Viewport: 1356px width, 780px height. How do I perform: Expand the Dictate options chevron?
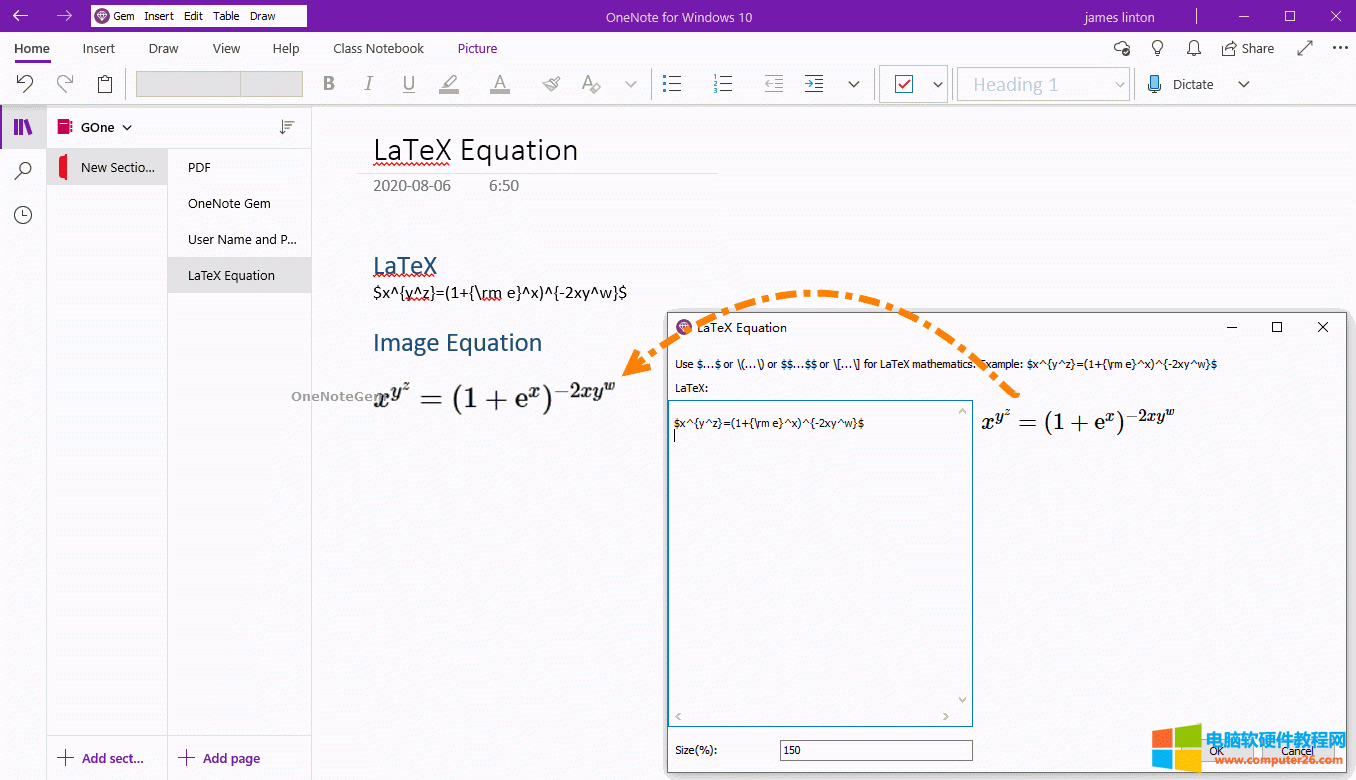point(1244,84)
